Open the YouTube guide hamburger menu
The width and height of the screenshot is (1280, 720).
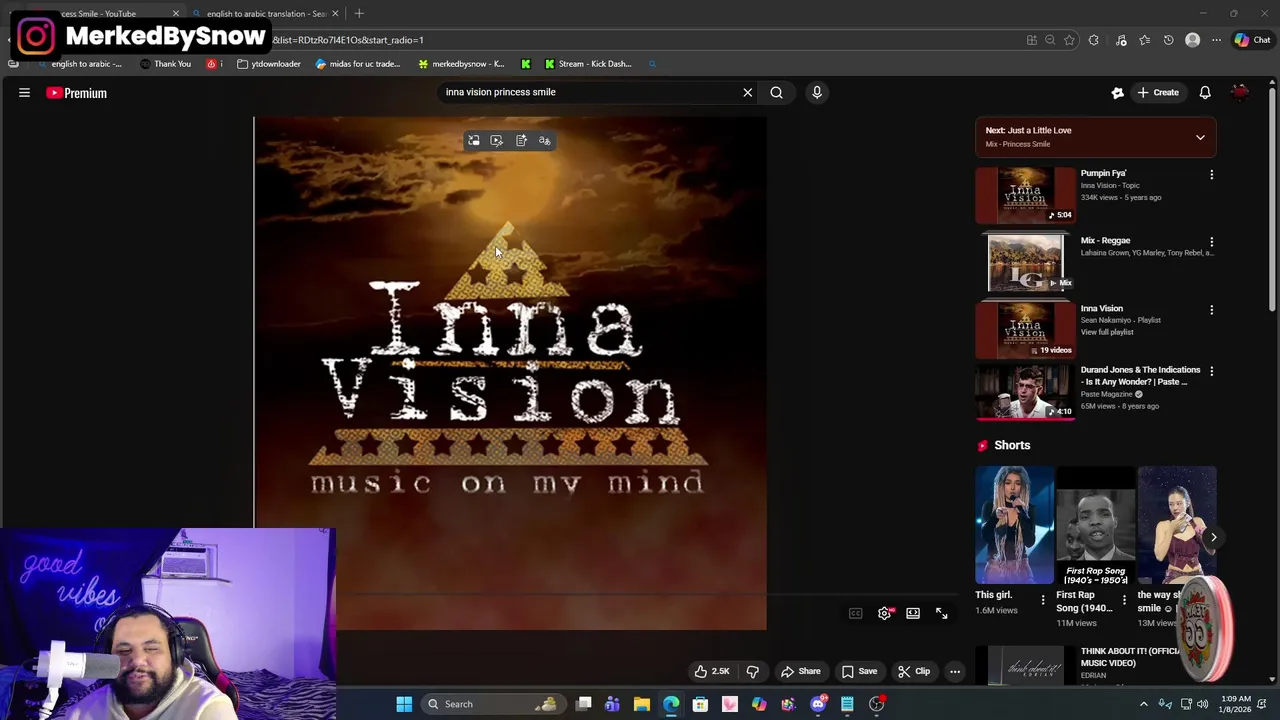point(24,93)
